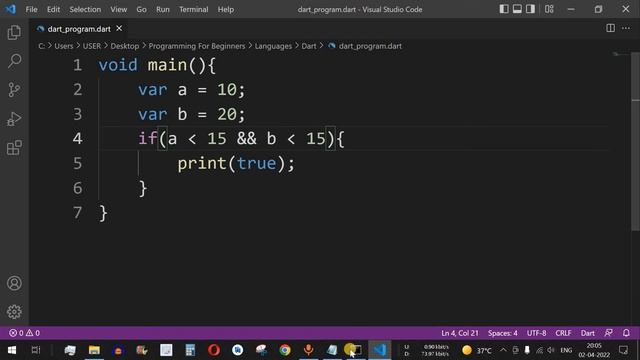
Task: Click the '&&' operator on line 4
Action: [247, 139]
